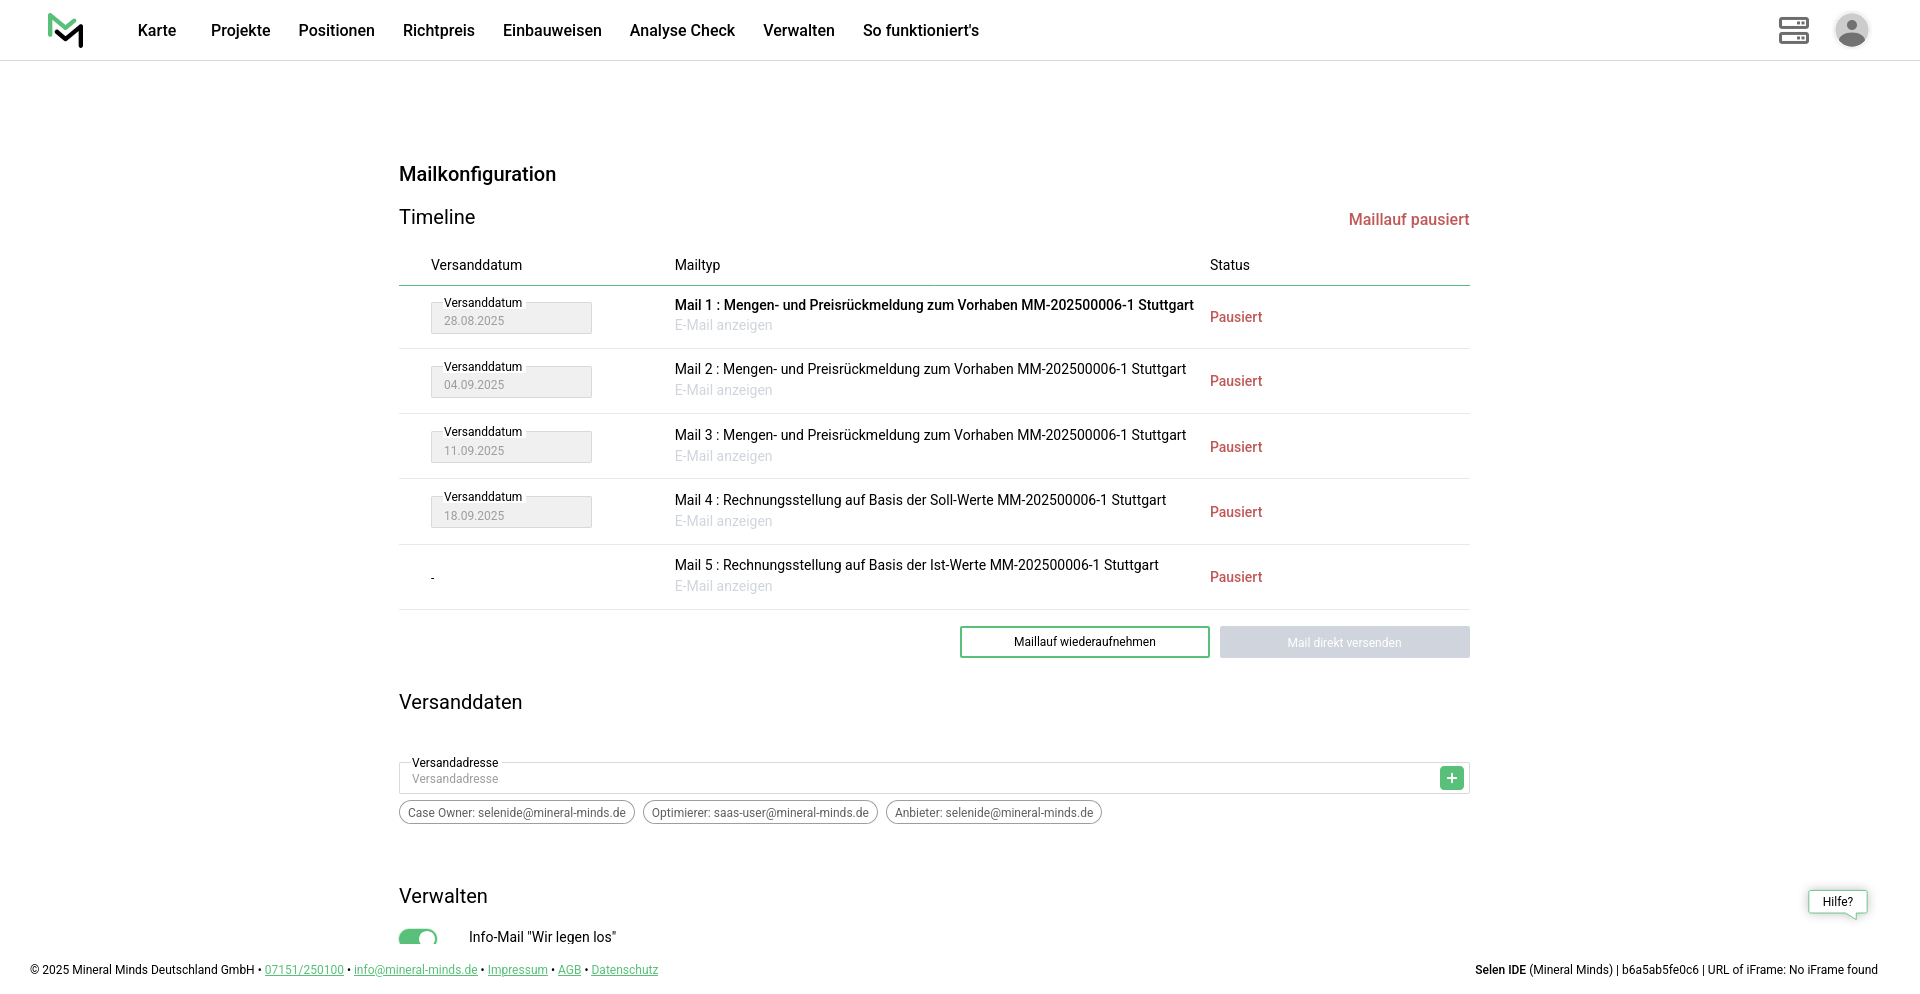1920x994 pixels.
Task: Click Maillauf wiederaufnehmen button
Action: tap(1084, 642)
